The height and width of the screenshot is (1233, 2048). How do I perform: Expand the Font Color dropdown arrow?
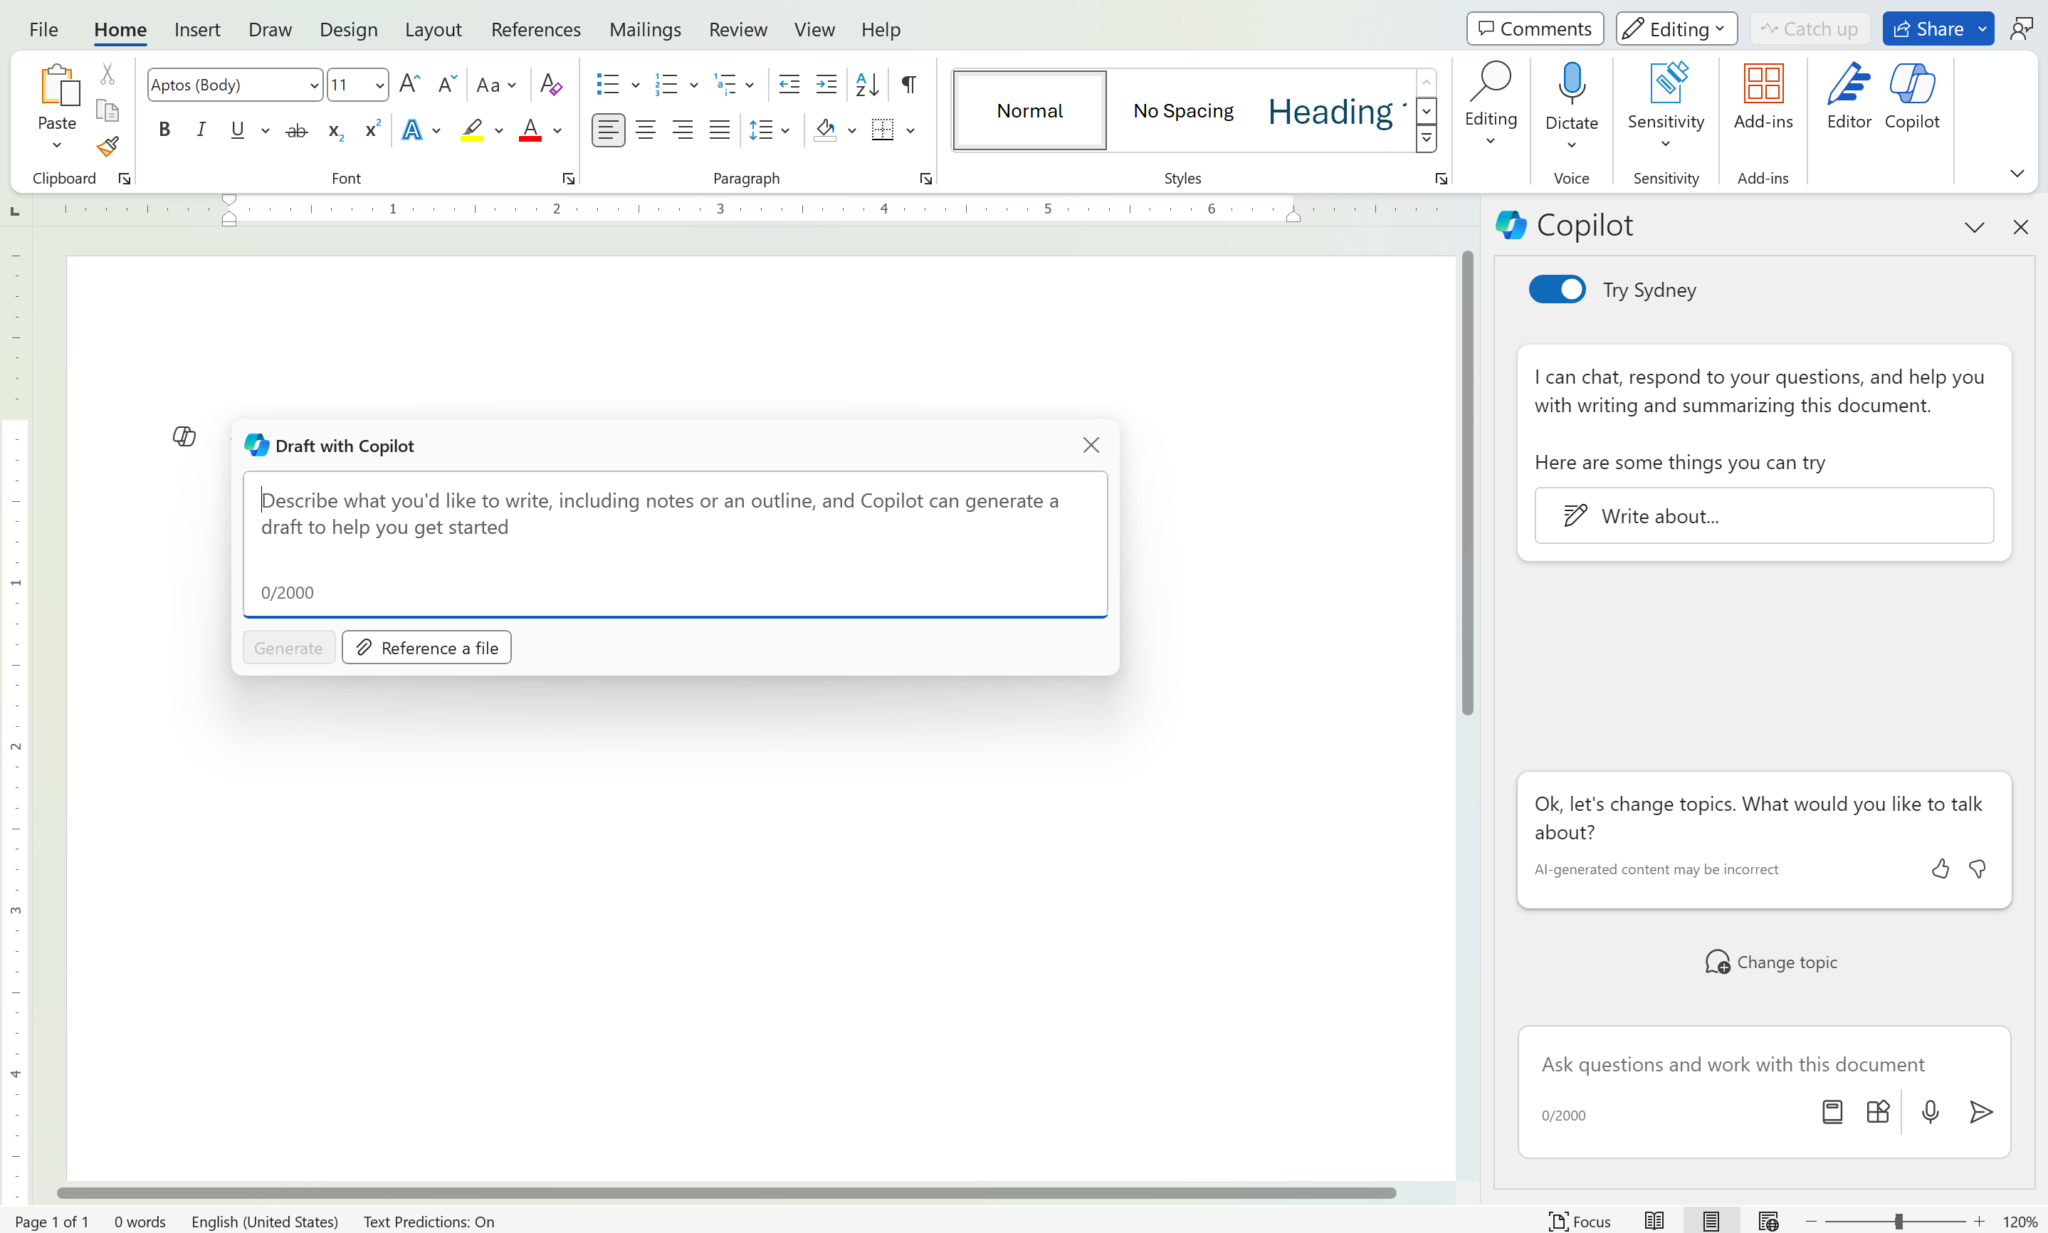coord(556,131)
